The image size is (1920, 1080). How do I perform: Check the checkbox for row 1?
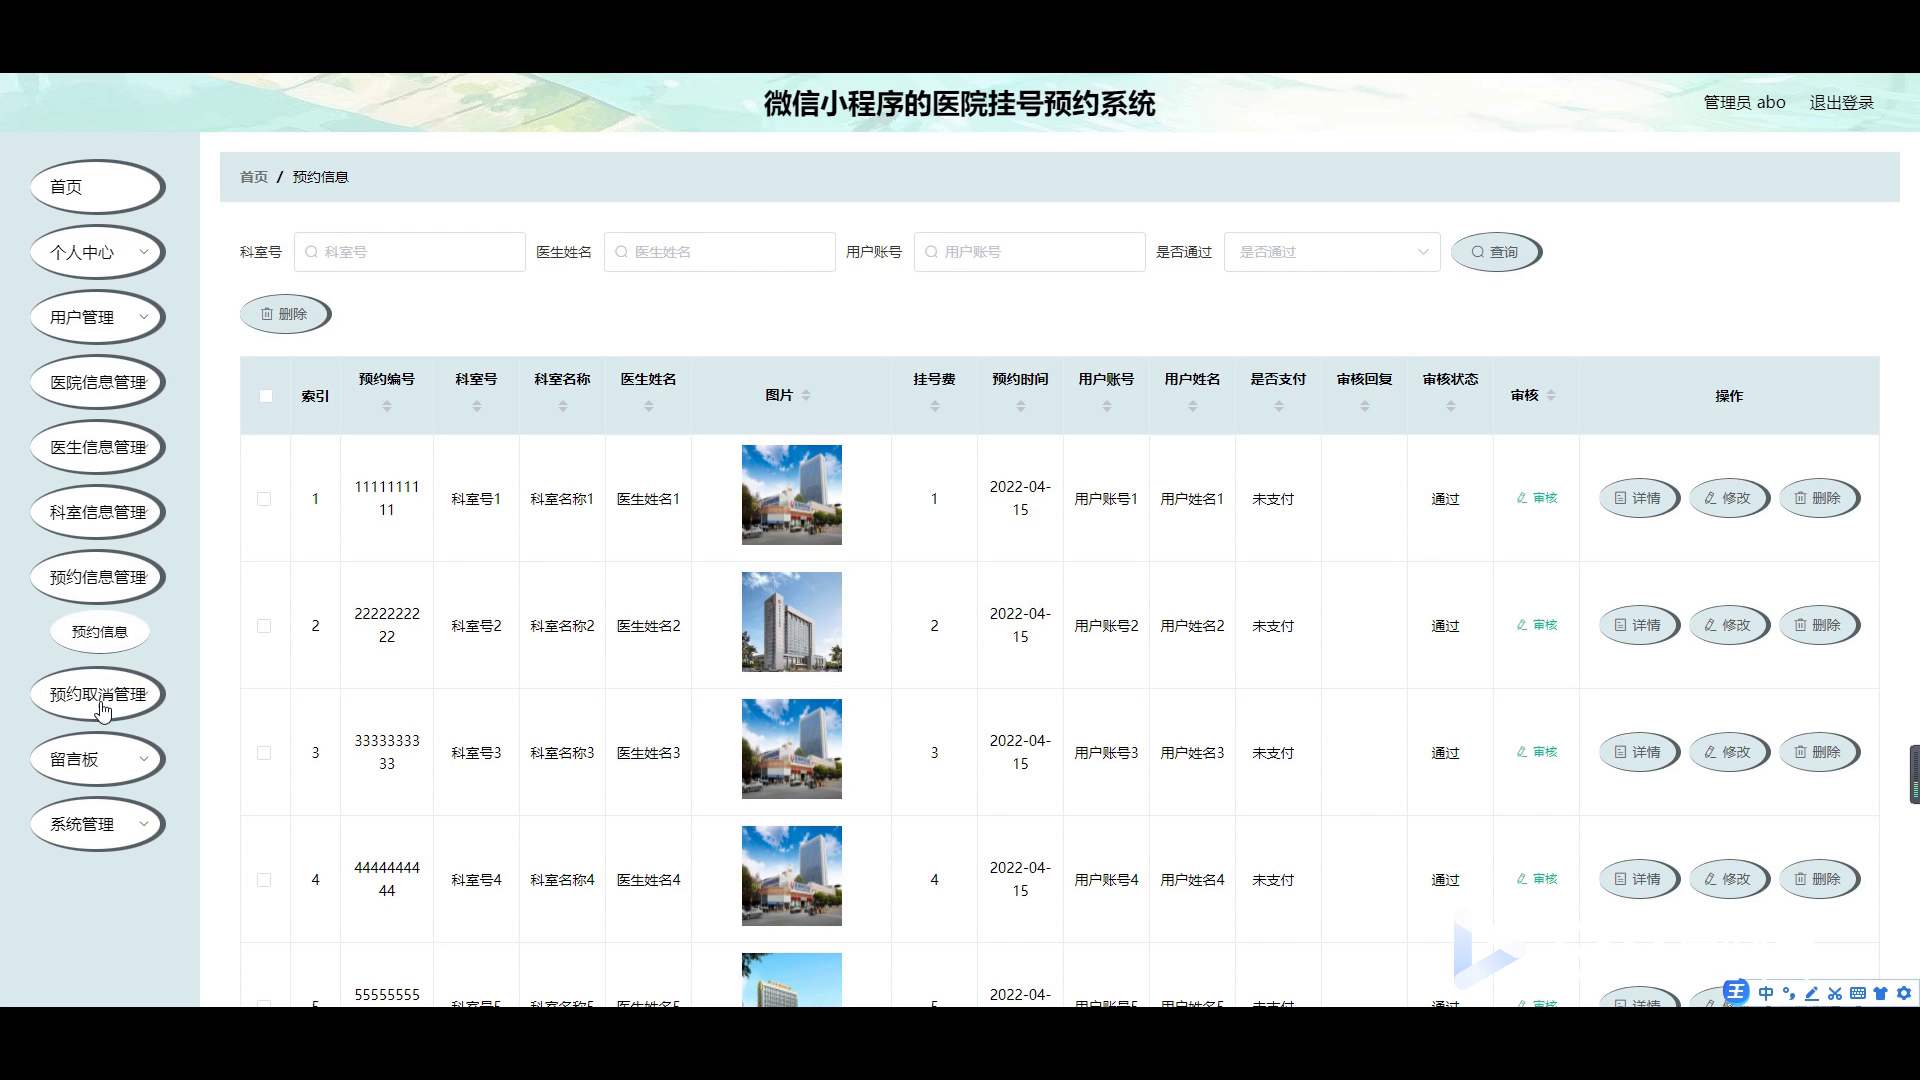click(264, 499)
